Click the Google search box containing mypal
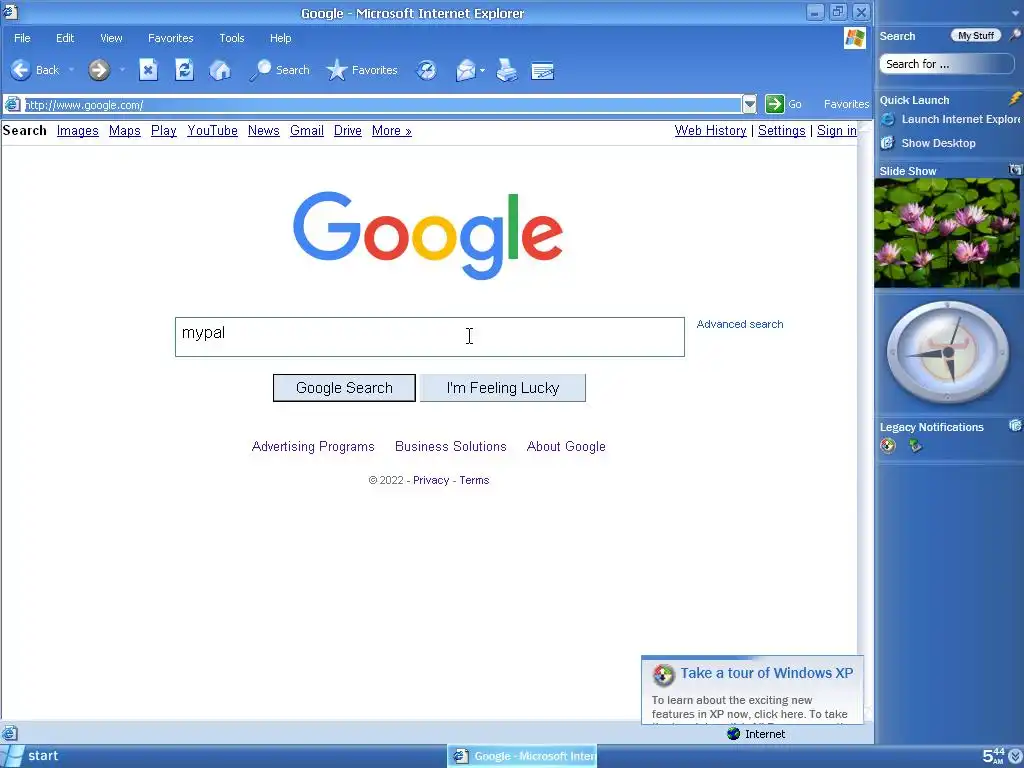Image resolution: width=1024 pixels, height=768 pixels. click(x=430, y=337)
